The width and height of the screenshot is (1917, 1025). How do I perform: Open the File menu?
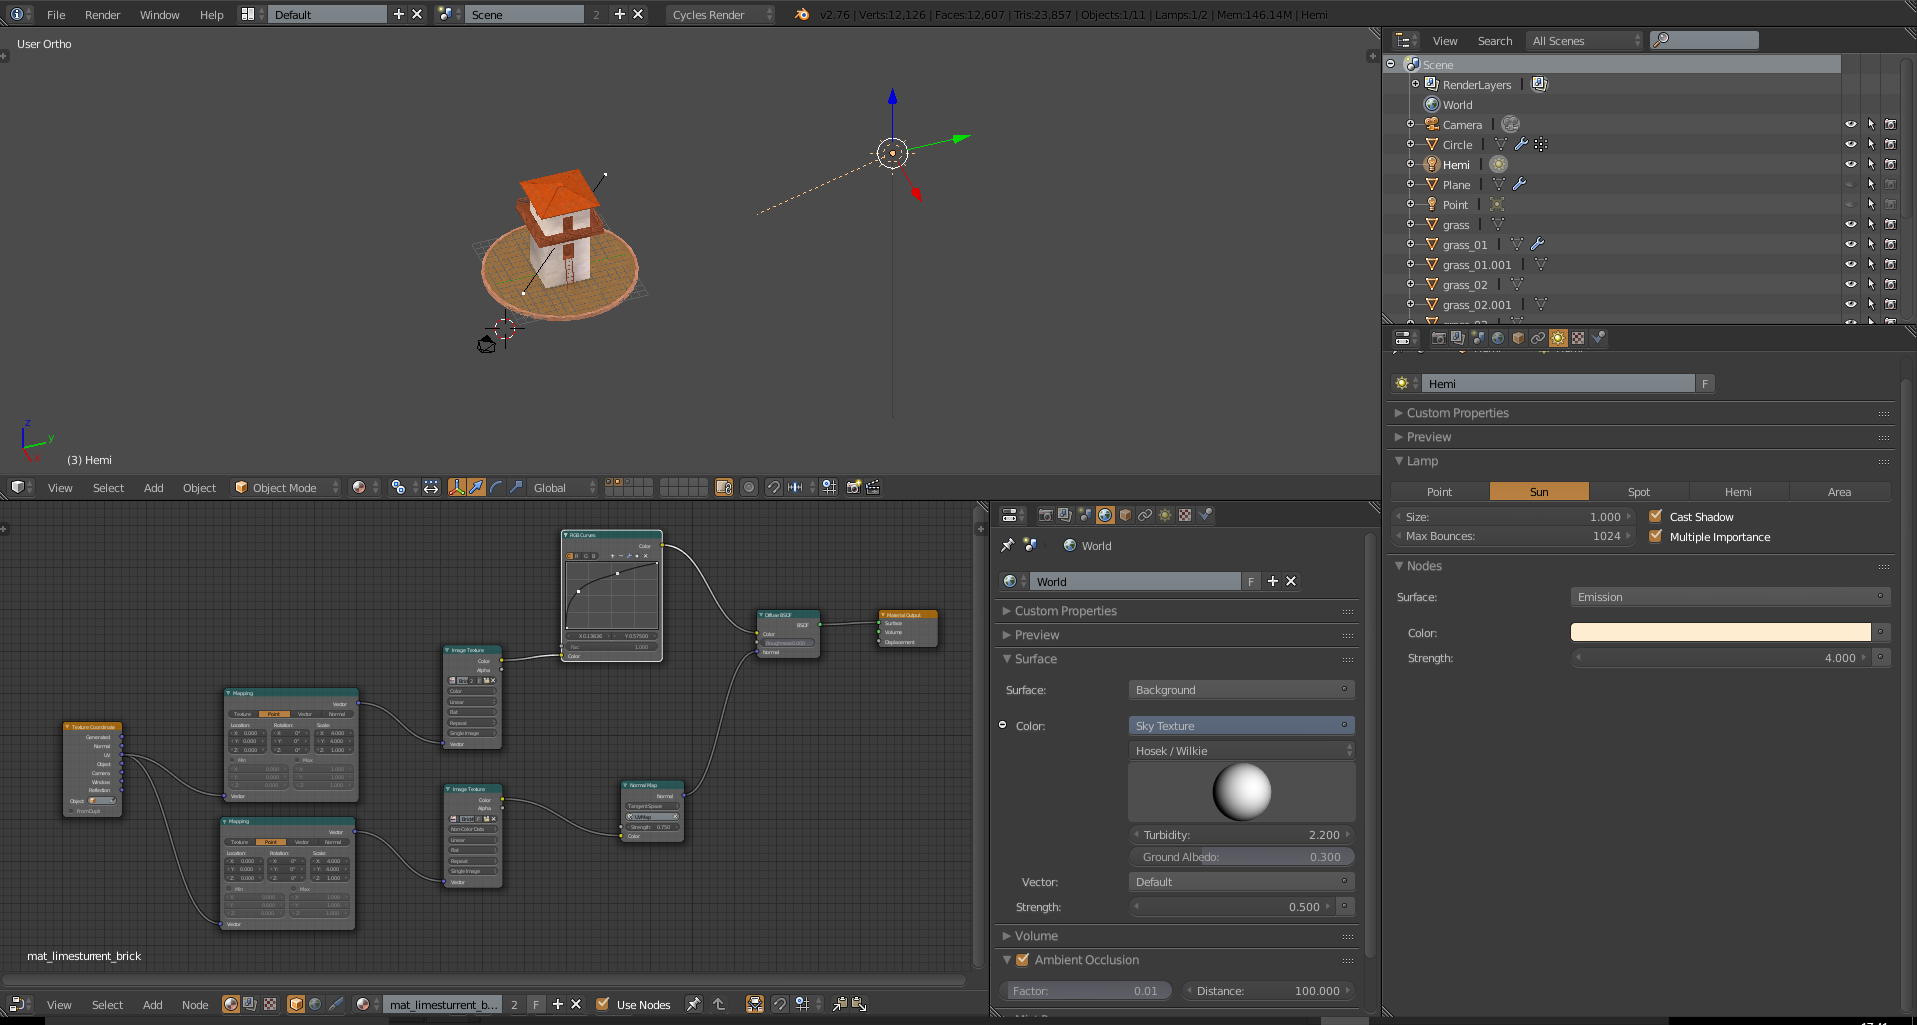[x=56, y=14]
